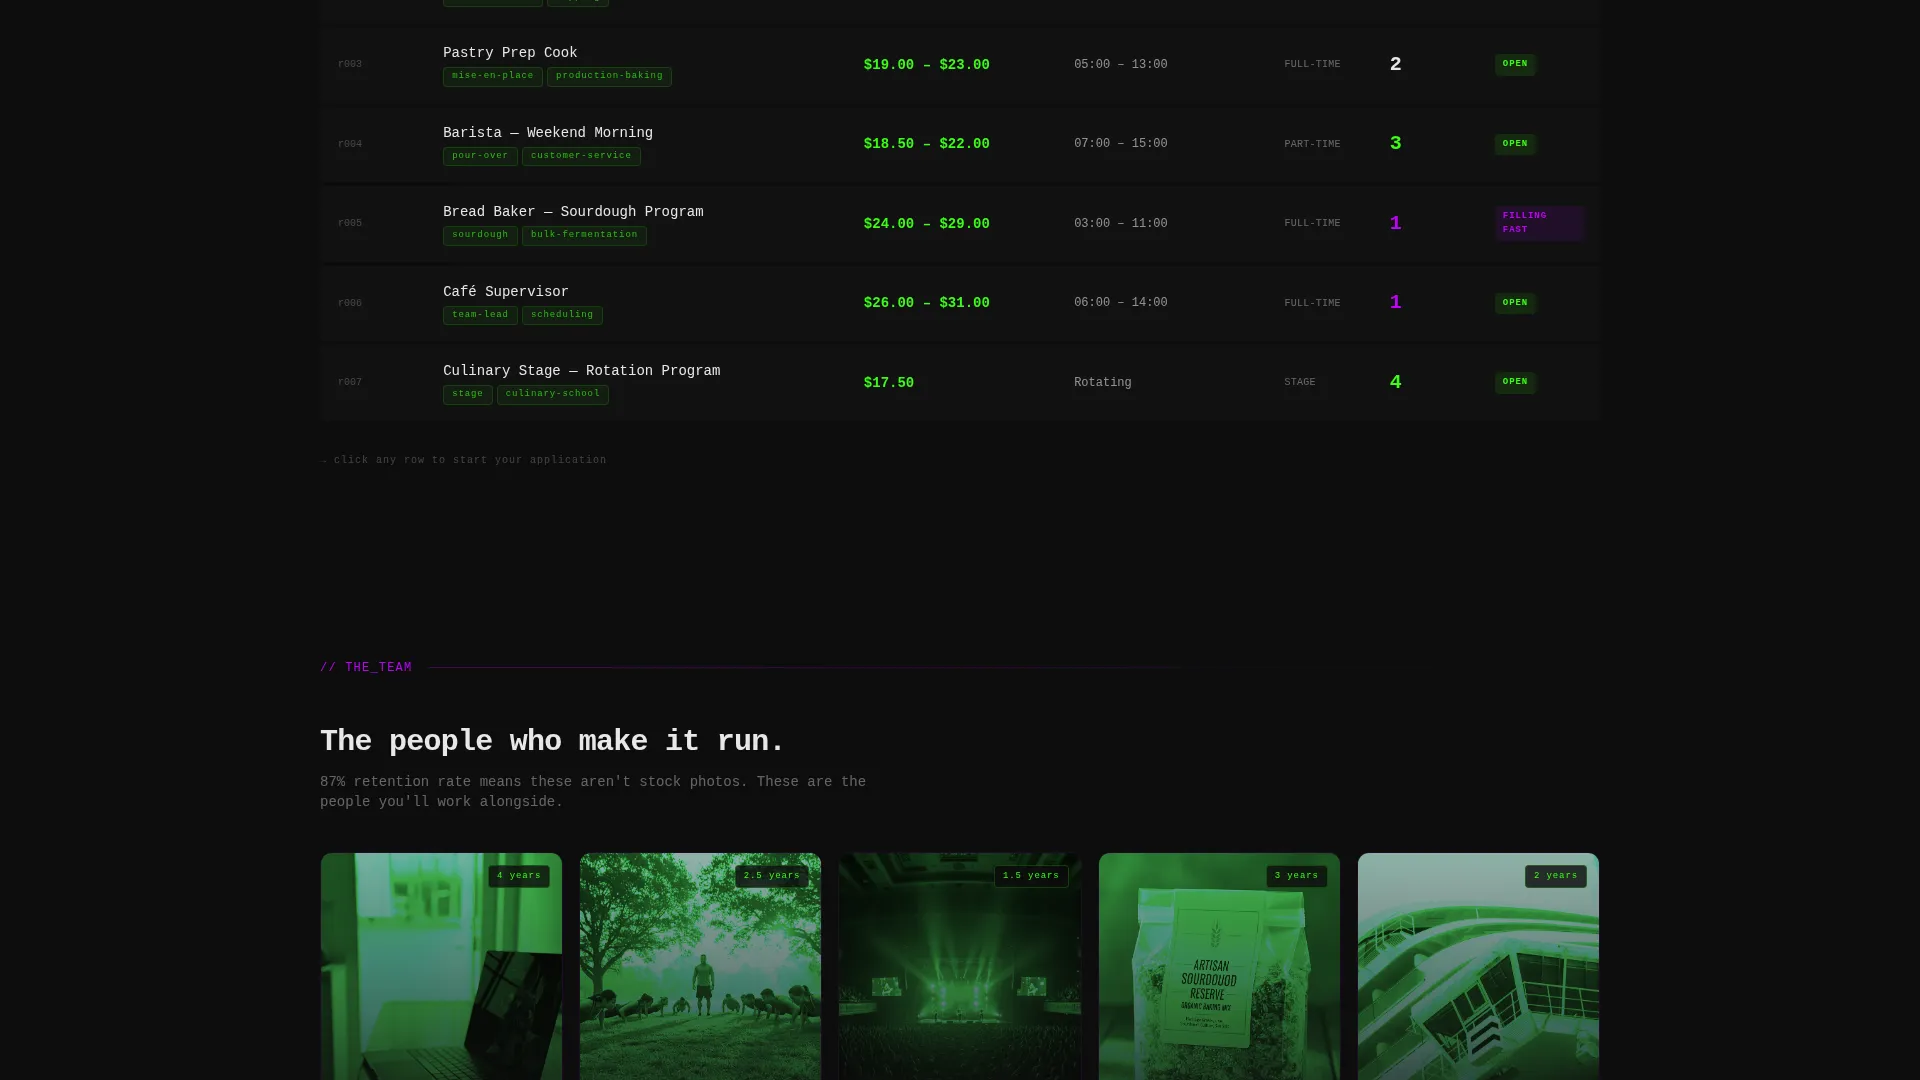Open outdoor workout photo labeled 2.5 years
1920x1080 pixels.
point(700,966)
